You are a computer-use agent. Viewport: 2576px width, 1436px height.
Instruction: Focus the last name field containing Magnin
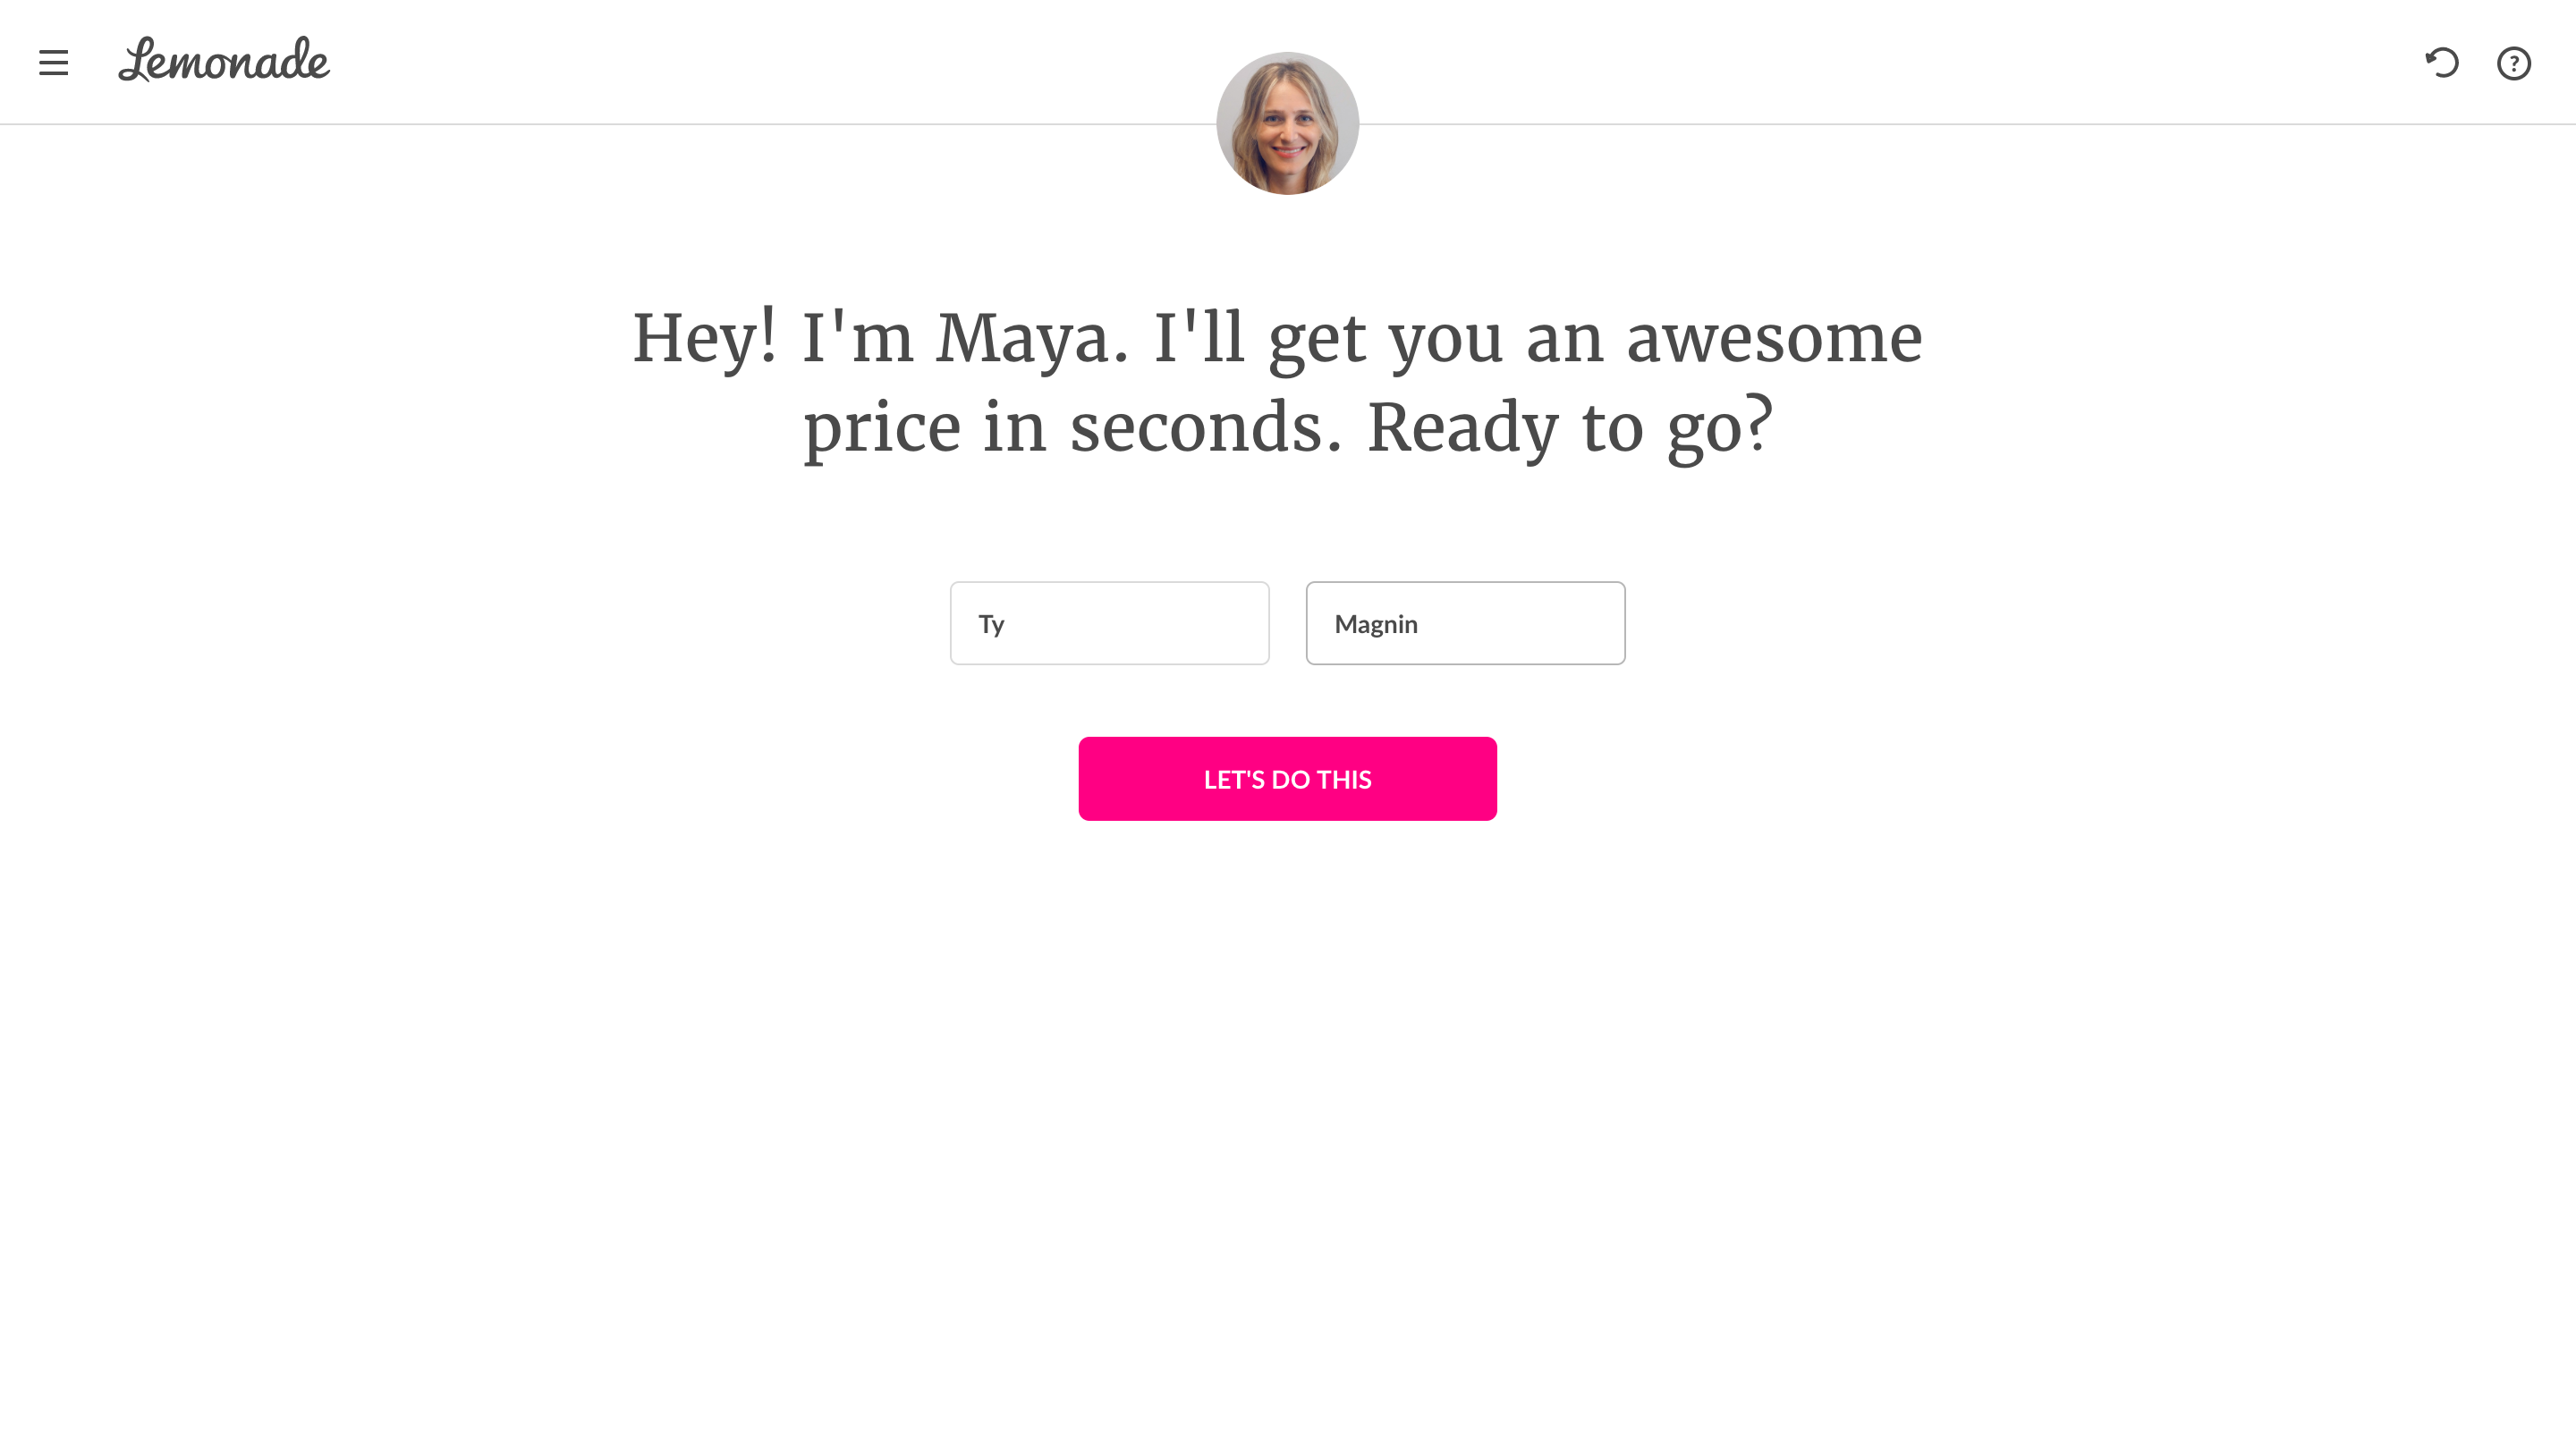coord(1465,623)
